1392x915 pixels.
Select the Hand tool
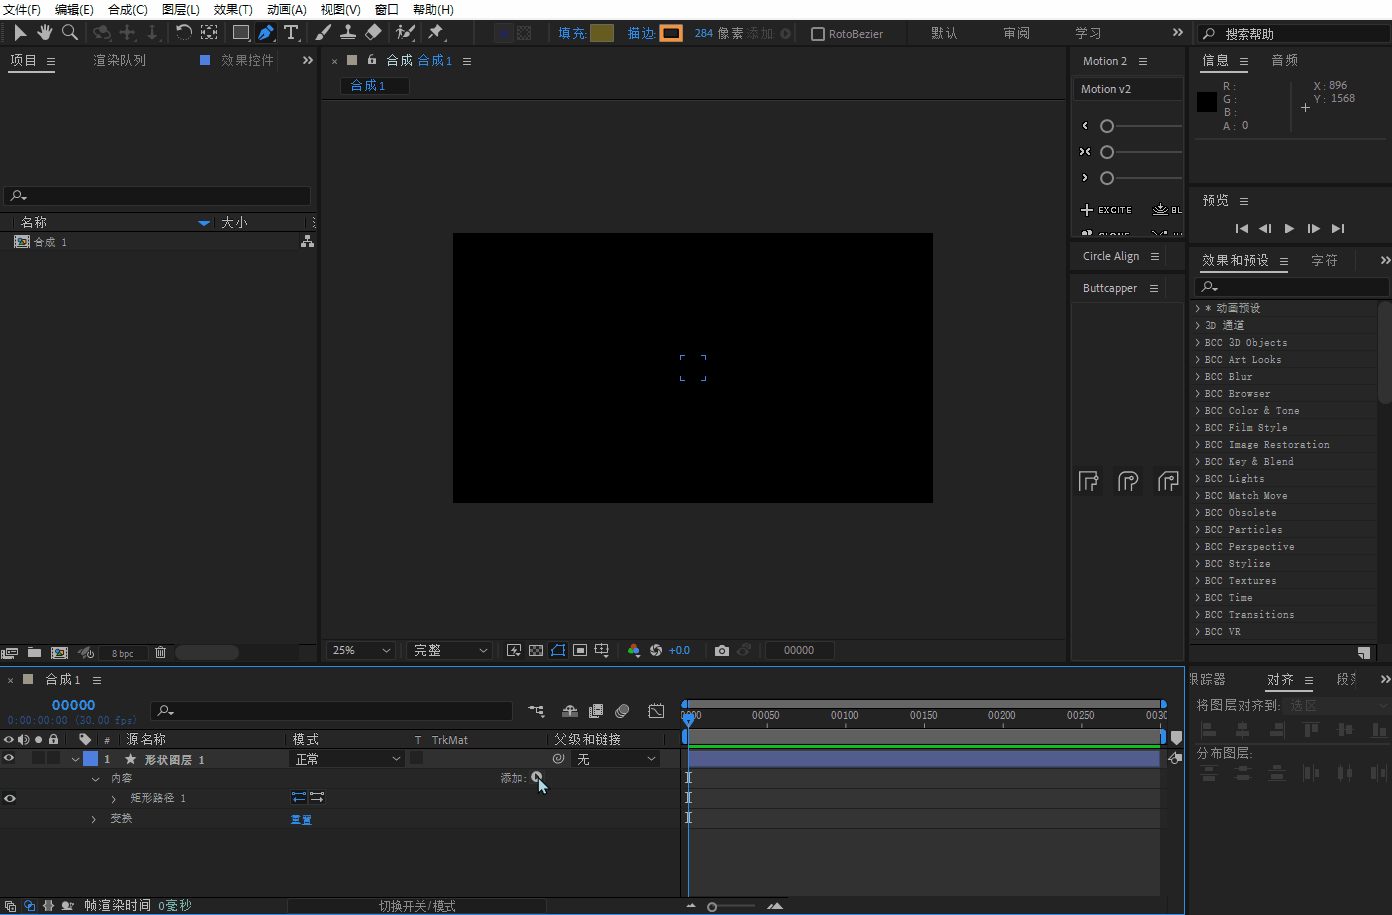pos(45,33)
